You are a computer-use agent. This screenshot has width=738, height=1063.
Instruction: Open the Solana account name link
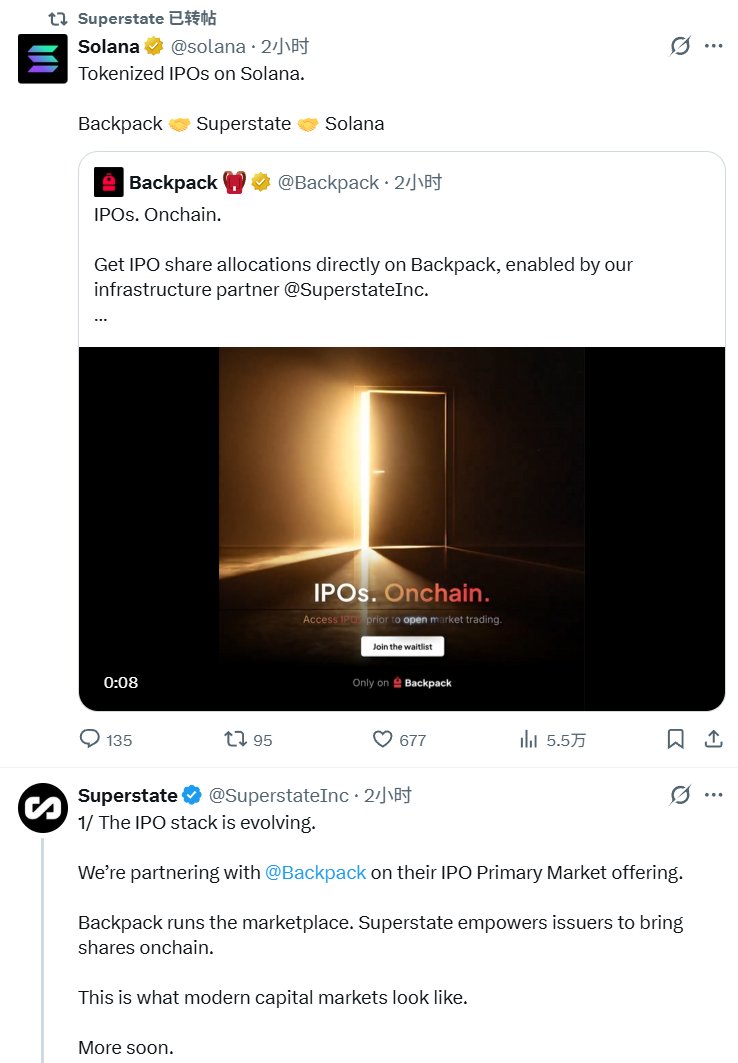pyautogui.click(x=109, y=46)
